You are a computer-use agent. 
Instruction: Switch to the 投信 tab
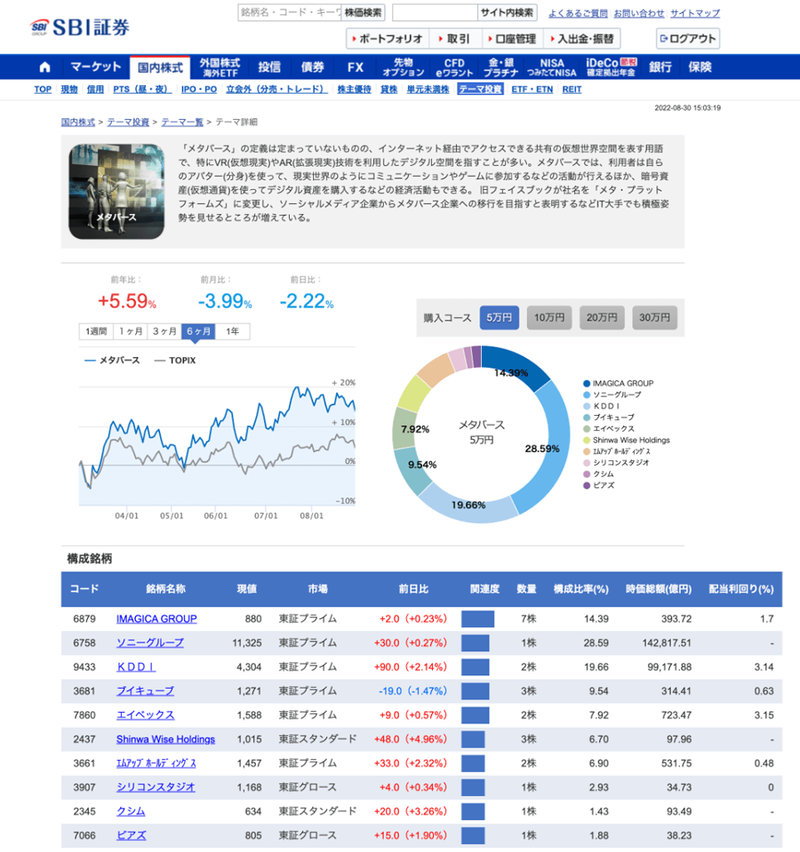click(269, 67)
